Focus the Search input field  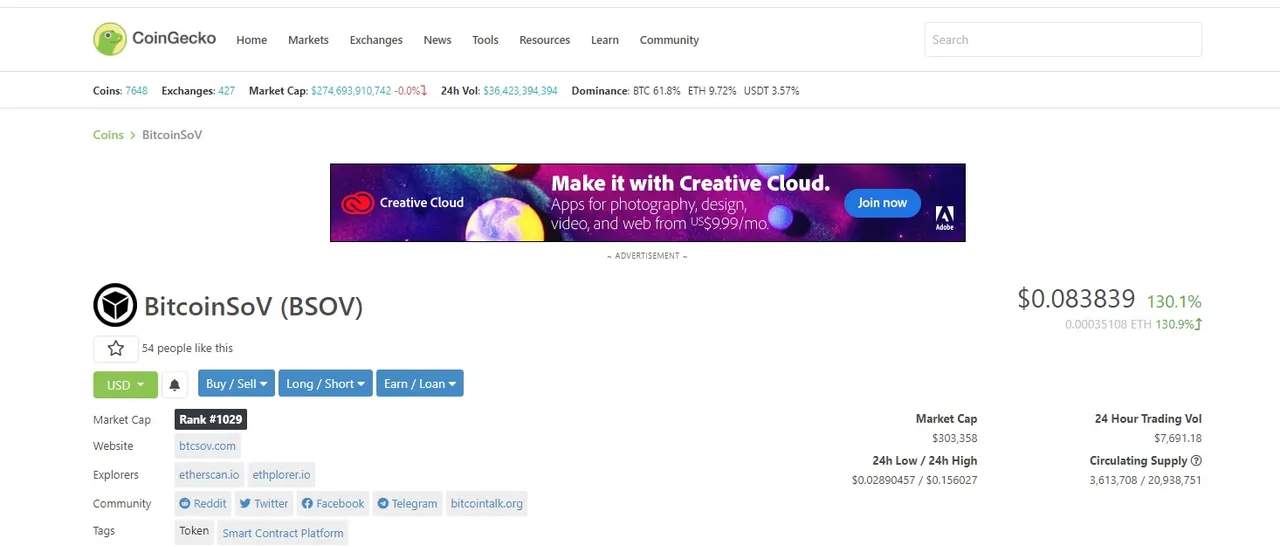(x=1063, y=40)
